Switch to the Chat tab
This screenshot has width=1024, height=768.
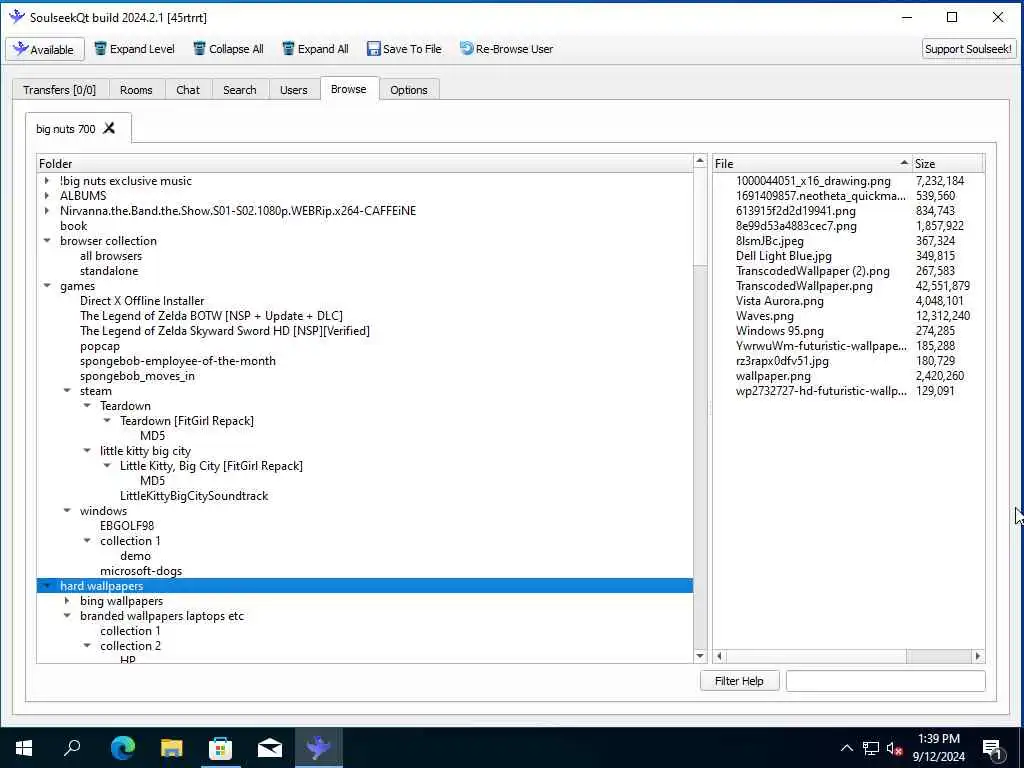tap(188, 89)
